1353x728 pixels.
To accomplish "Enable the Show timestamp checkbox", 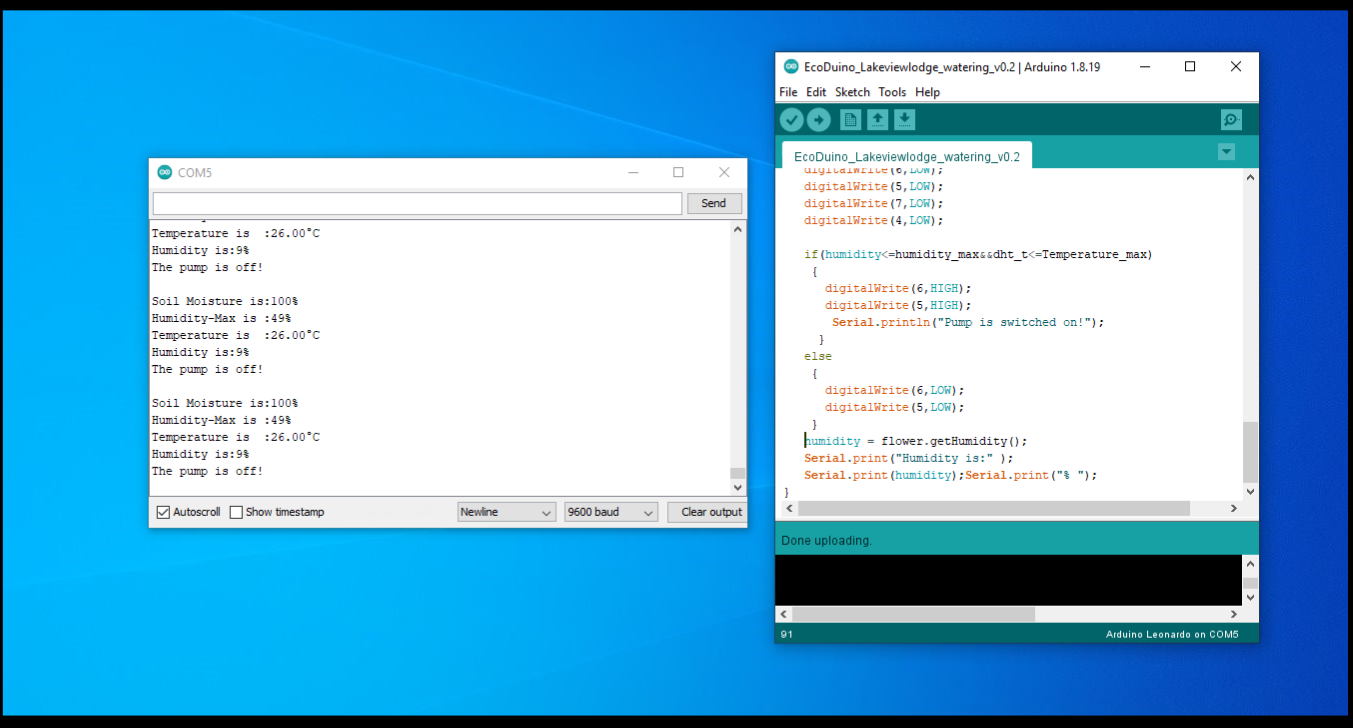I will tap(236, 512).
